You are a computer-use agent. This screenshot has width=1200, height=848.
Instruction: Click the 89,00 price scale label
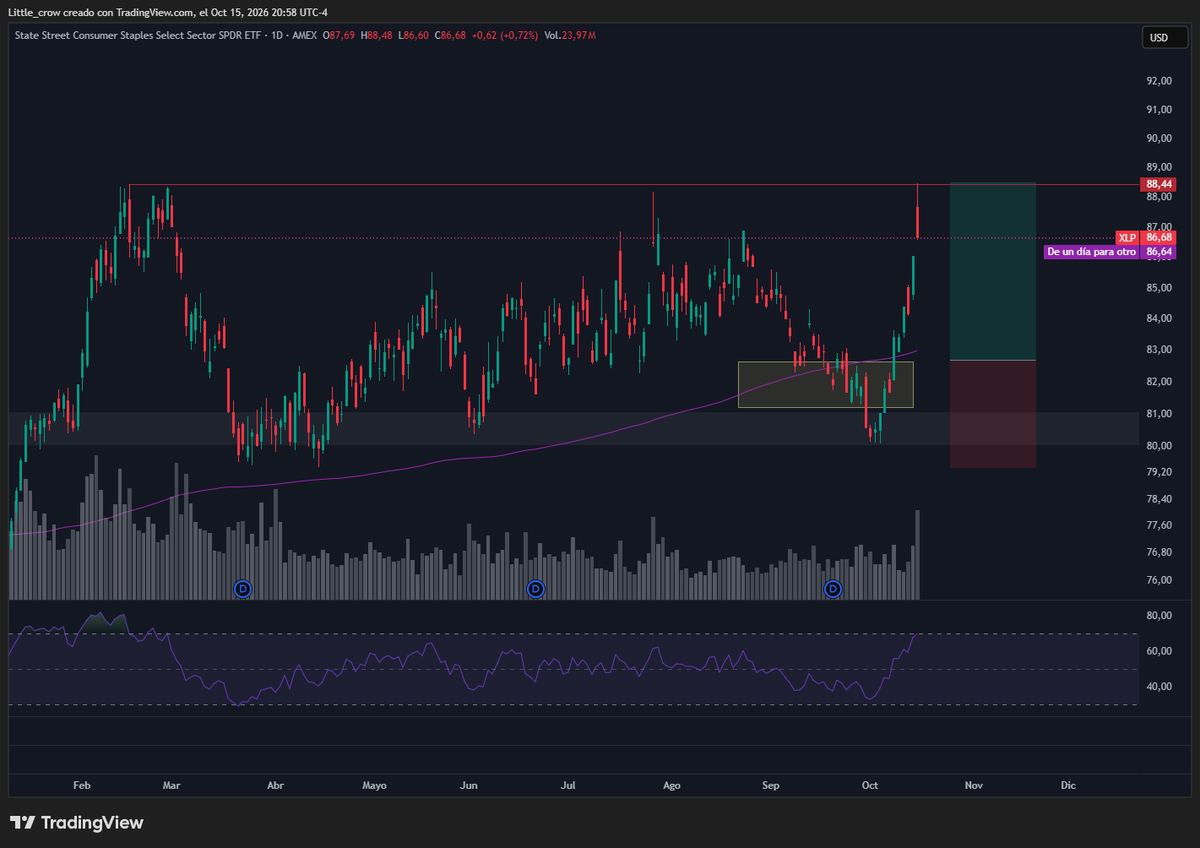(x=1158, y=167)
